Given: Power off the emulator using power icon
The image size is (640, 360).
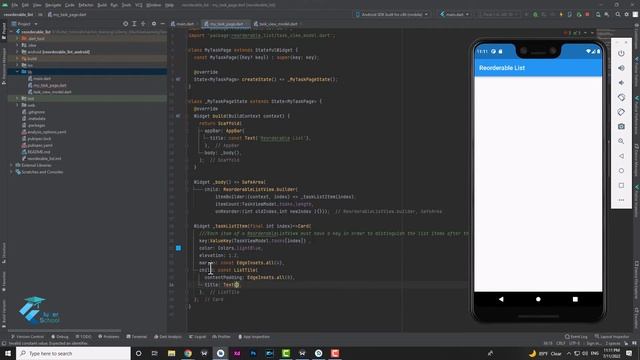Looking at the screenshot, I should [621, 53].
